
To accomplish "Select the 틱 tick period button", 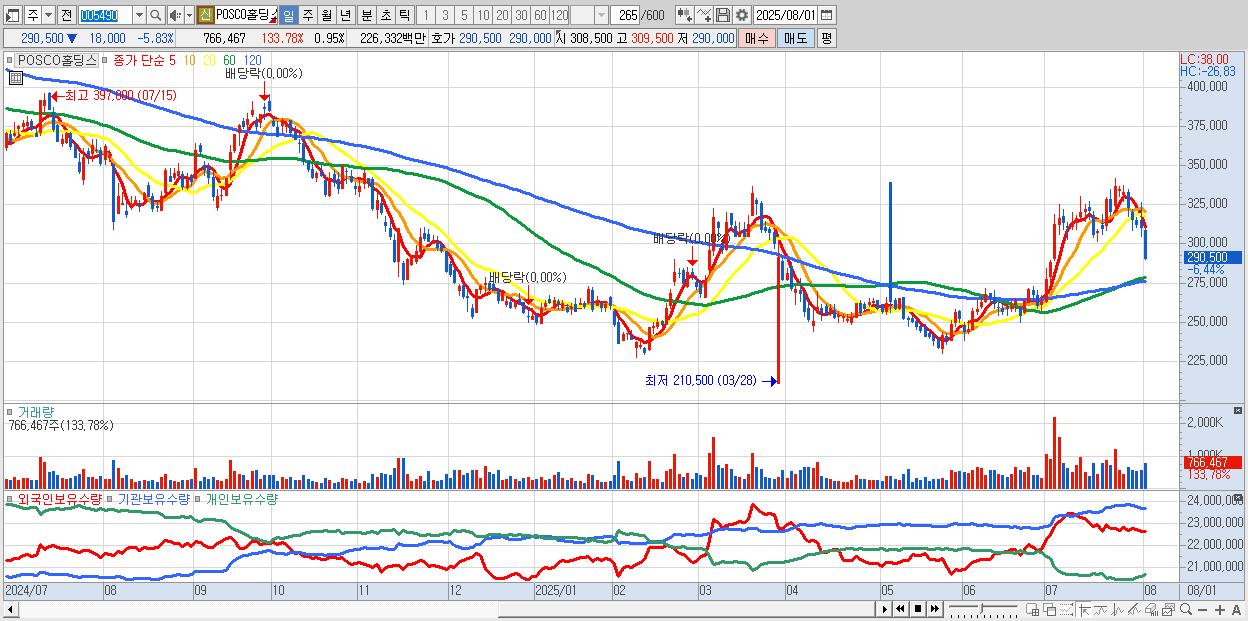I will click(404, 15).
